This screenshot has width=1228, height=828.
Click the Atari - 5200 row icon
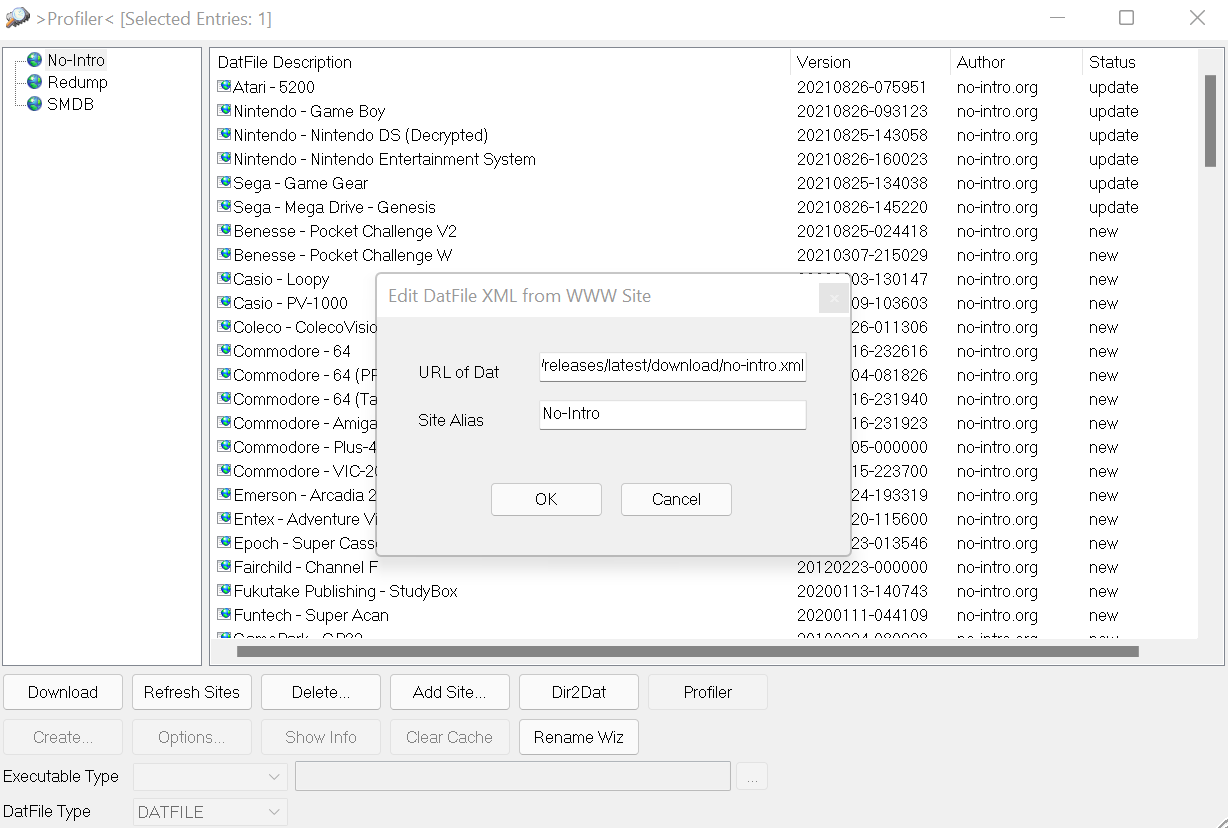[225, 86]
